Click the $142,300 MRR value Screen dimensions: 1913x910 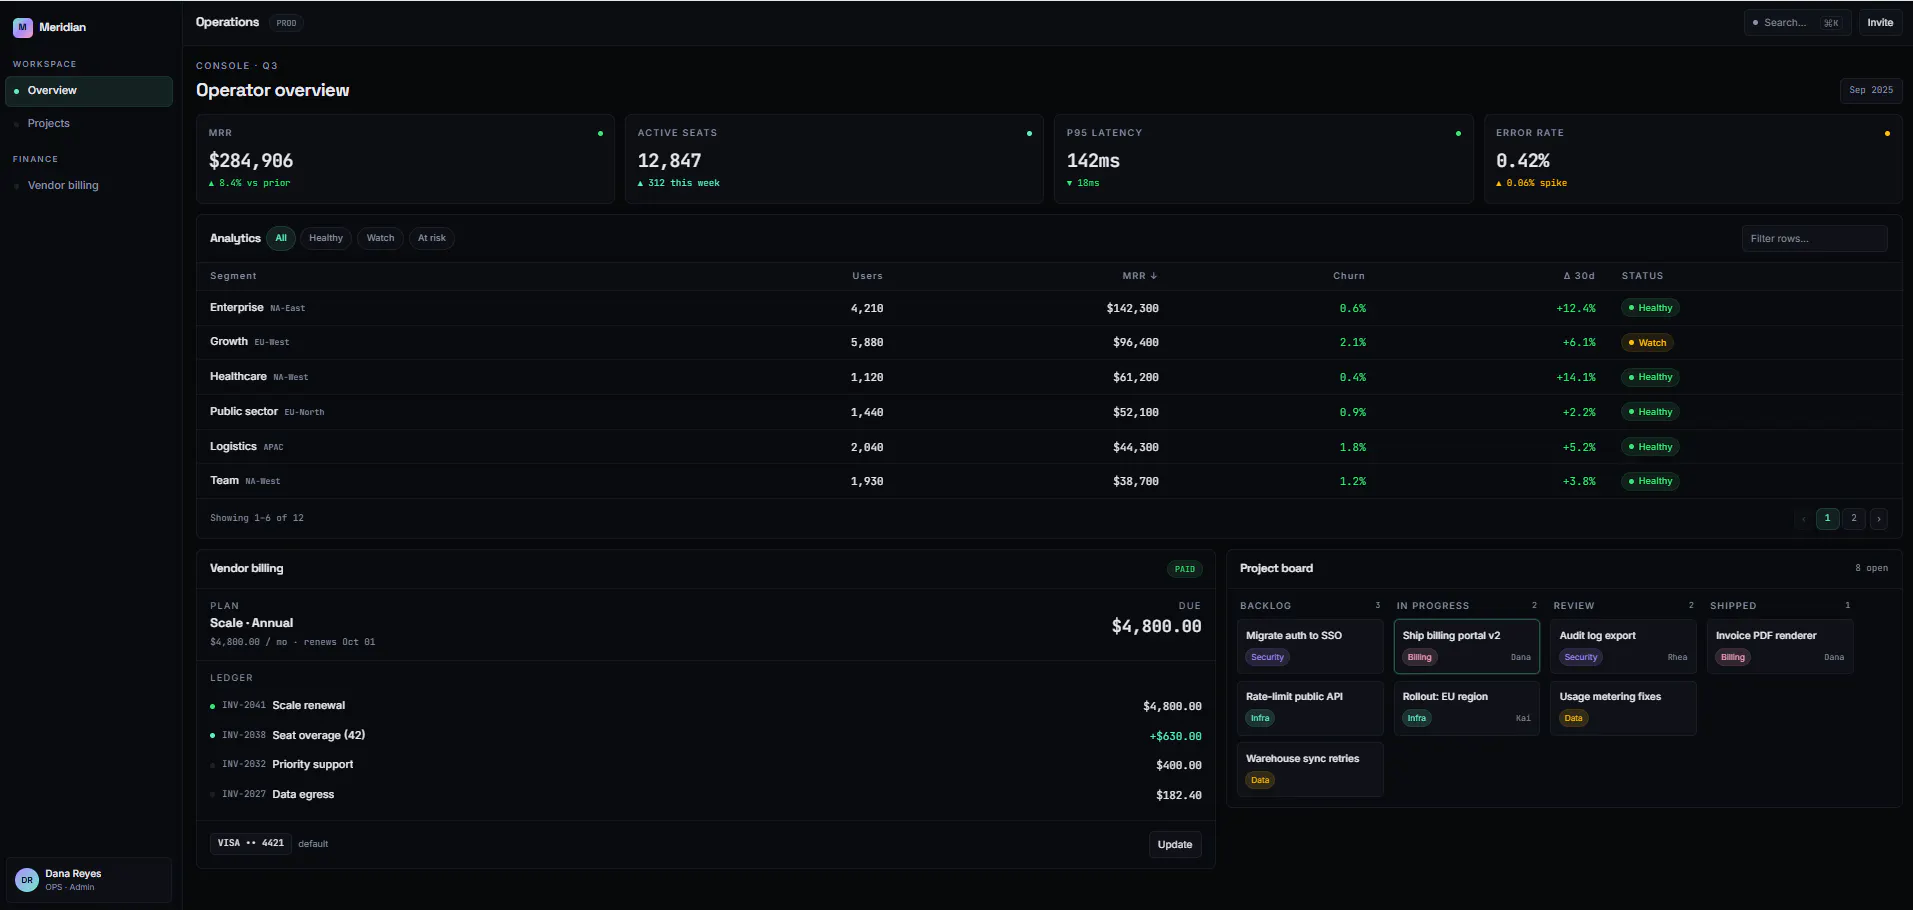click(x=1132, y=309)
